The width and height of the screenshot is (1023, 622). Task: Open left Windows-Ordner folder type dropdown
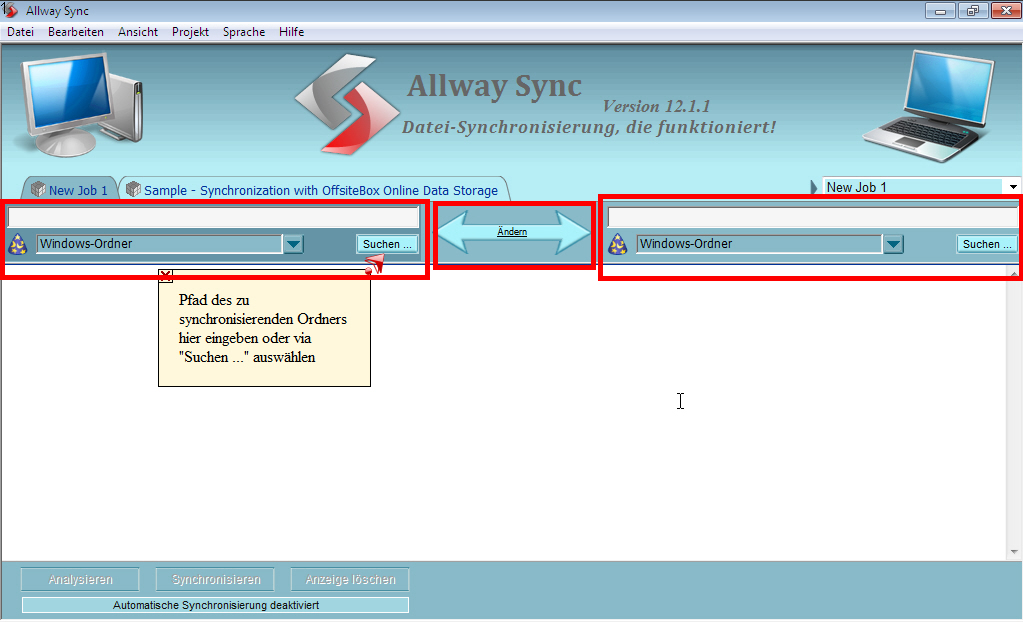[x=294, y=244]
